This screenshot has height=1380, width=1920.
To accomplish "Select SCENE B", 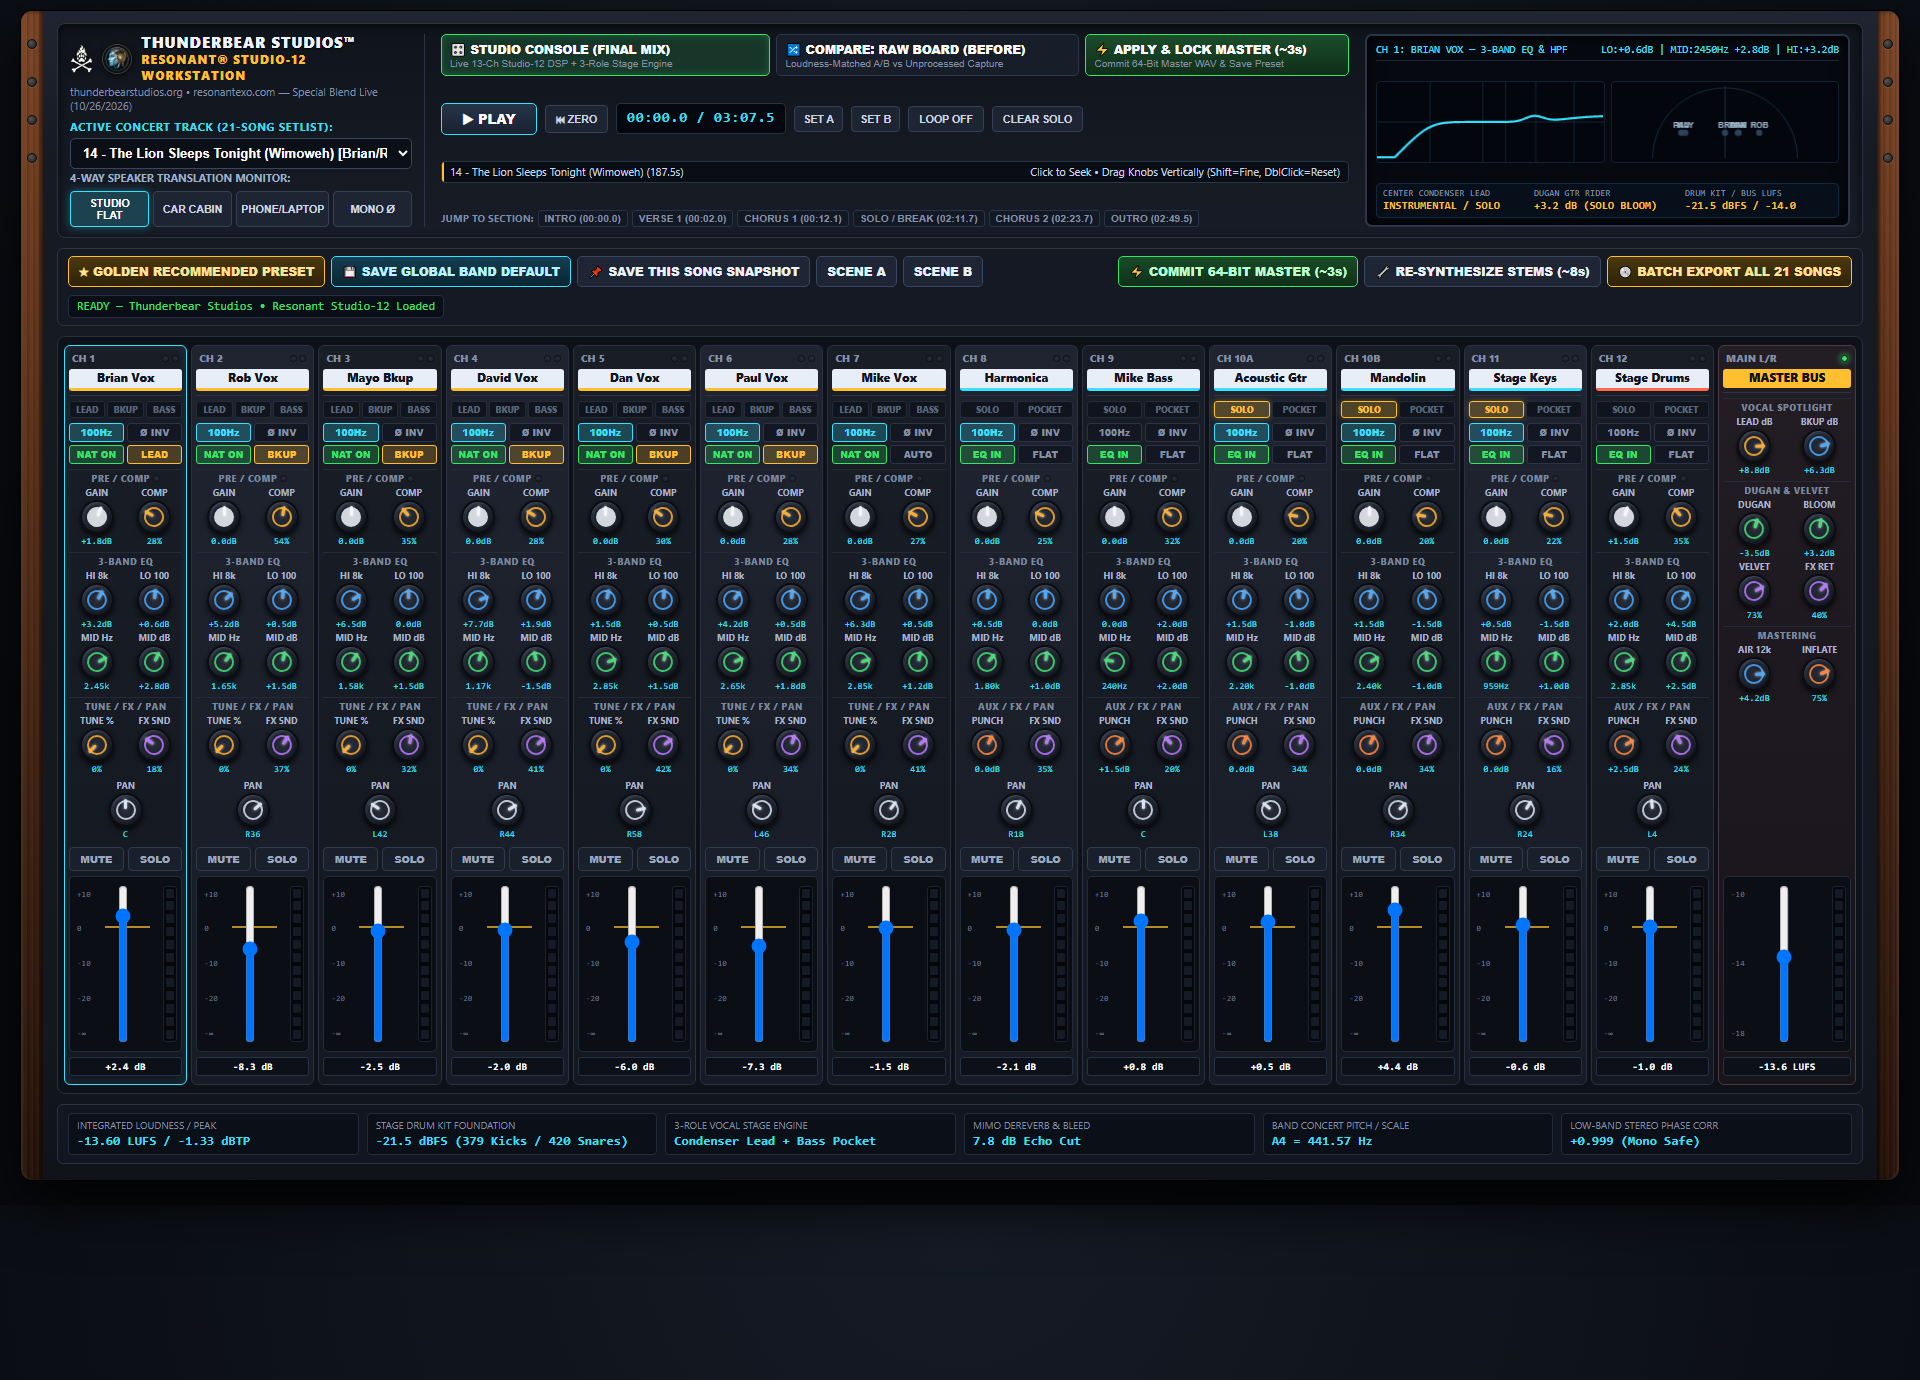I will point(943,272).
